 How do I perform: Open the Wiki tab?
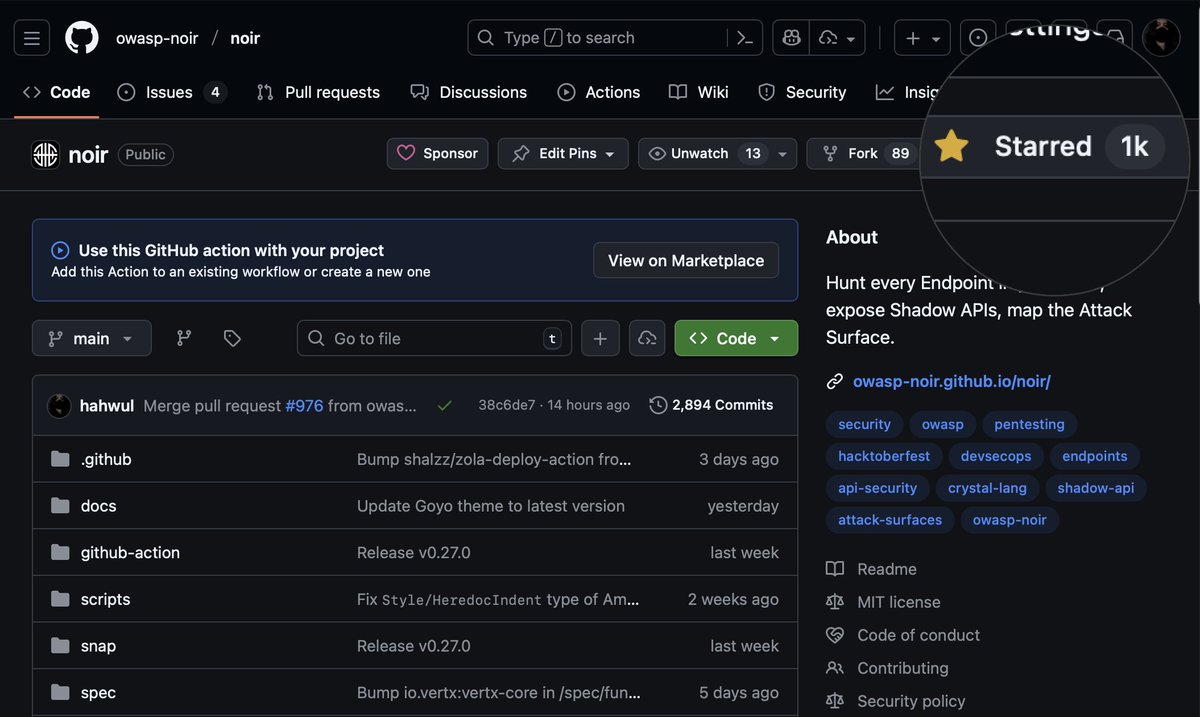click(698, 92)
